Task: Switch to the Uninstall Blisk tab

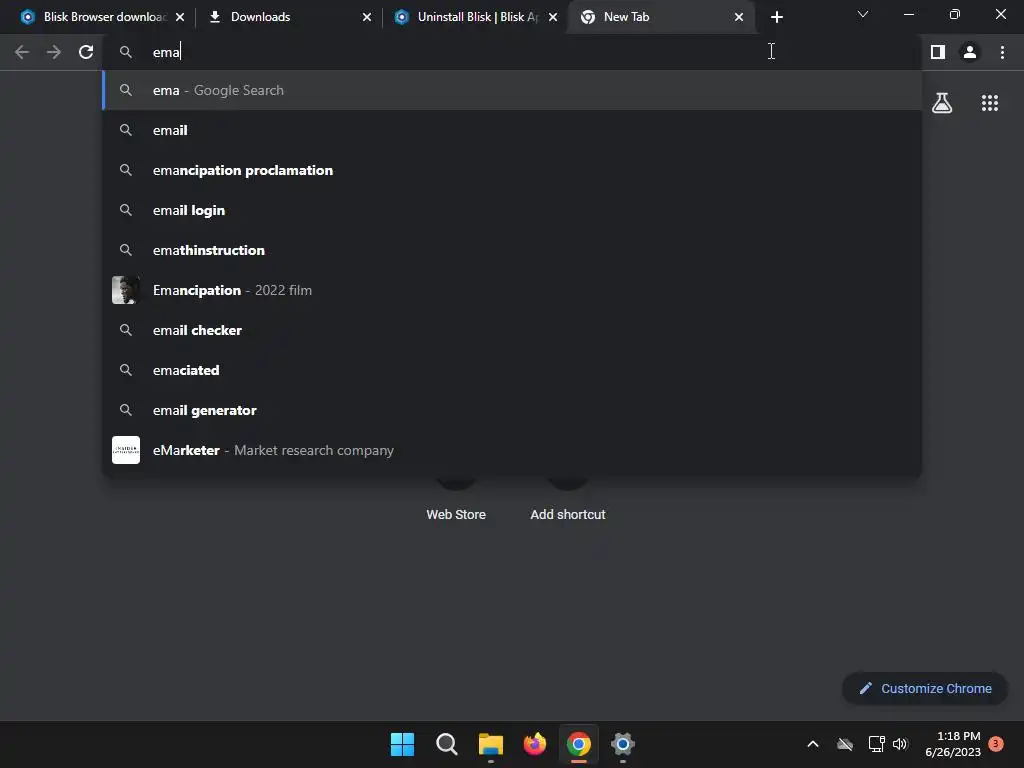Action: [x=475, y=17]
